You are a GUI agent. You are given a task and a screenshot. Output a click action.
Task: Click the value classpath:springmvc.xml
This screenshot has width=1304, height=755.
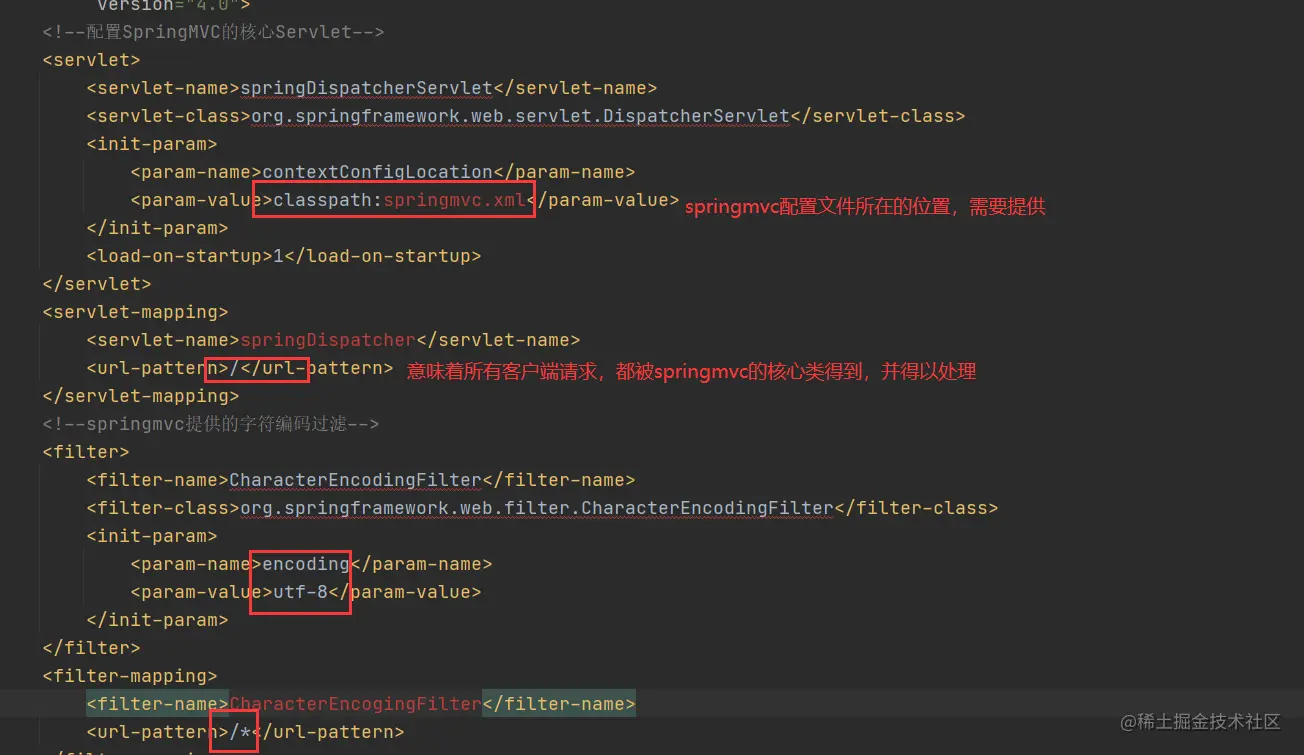tap(399, 200)
